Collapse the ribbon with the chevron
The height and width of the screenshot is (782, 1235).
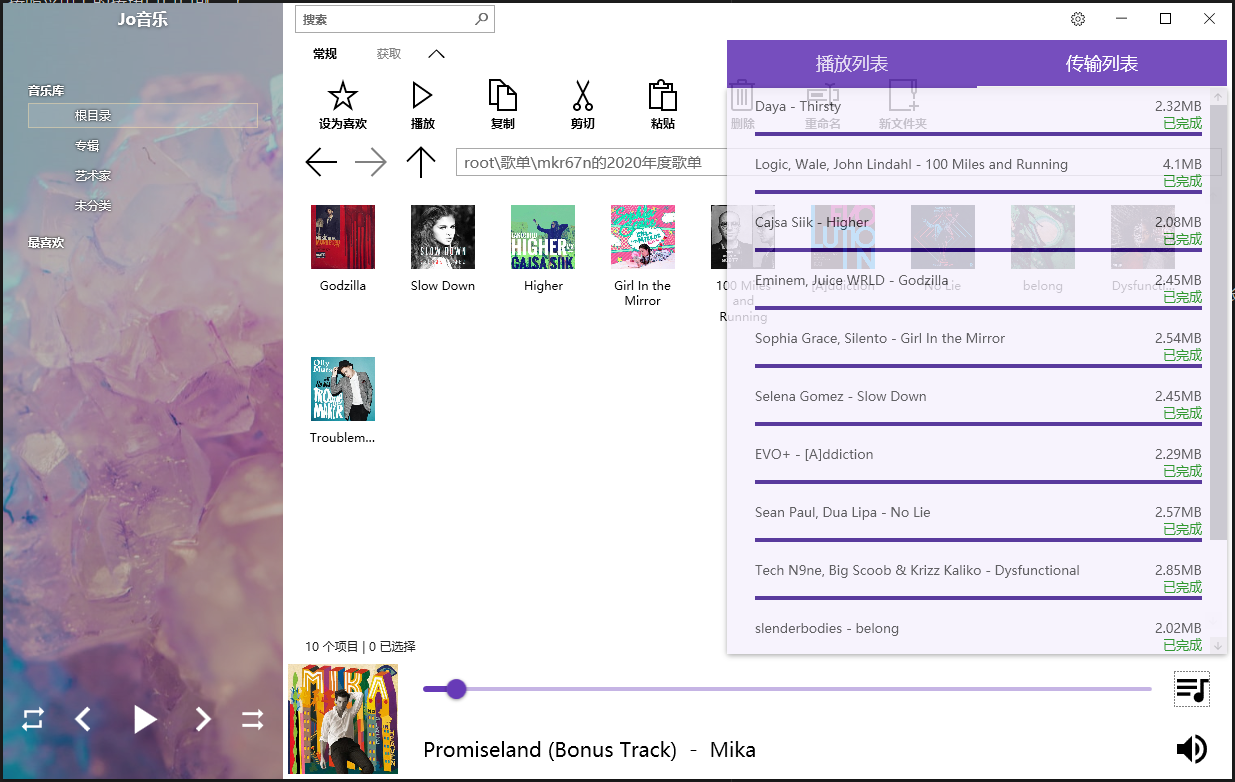coord(436,54)
